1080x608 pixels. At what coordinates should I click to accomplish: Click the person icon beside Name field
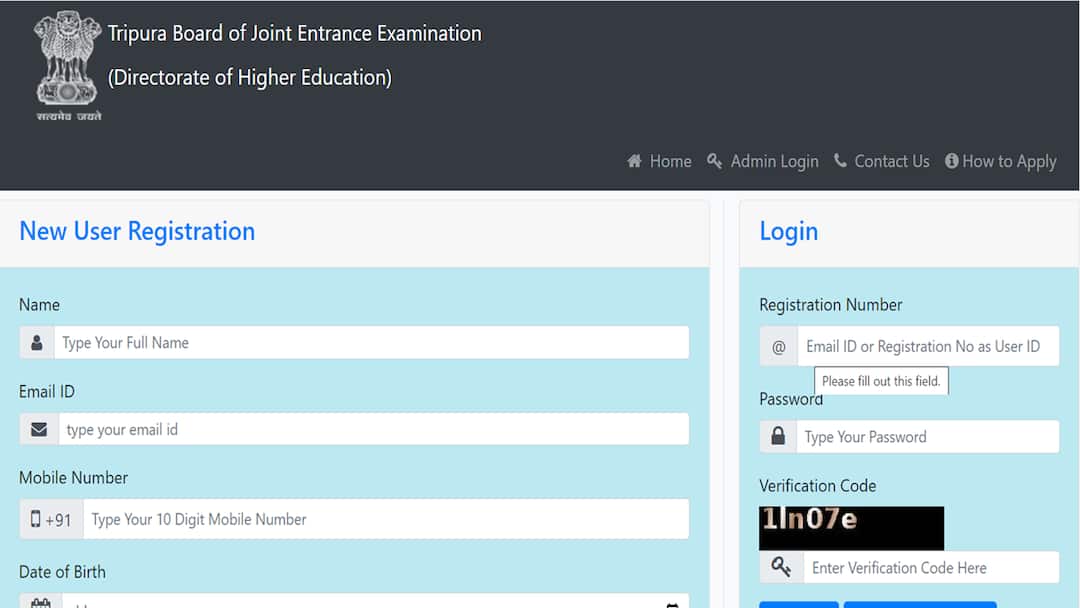tap(37, 343)
